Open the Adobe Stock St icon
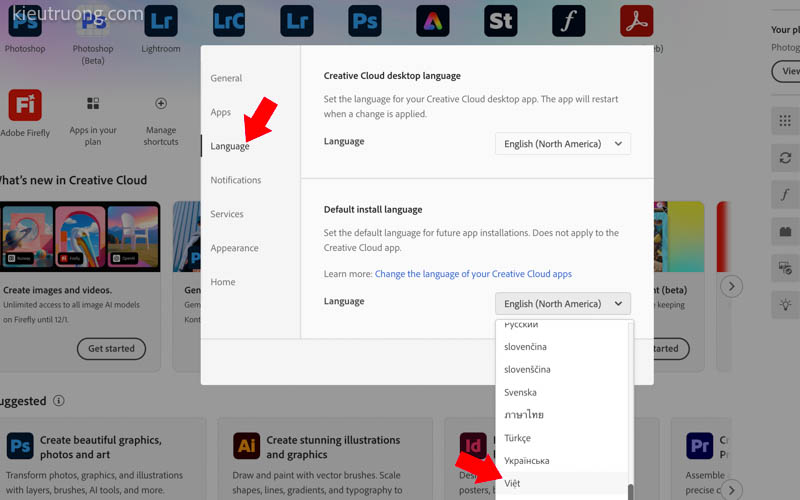This screenshot has width=800, height=500. pyautogui.click(x=501, y=21)
